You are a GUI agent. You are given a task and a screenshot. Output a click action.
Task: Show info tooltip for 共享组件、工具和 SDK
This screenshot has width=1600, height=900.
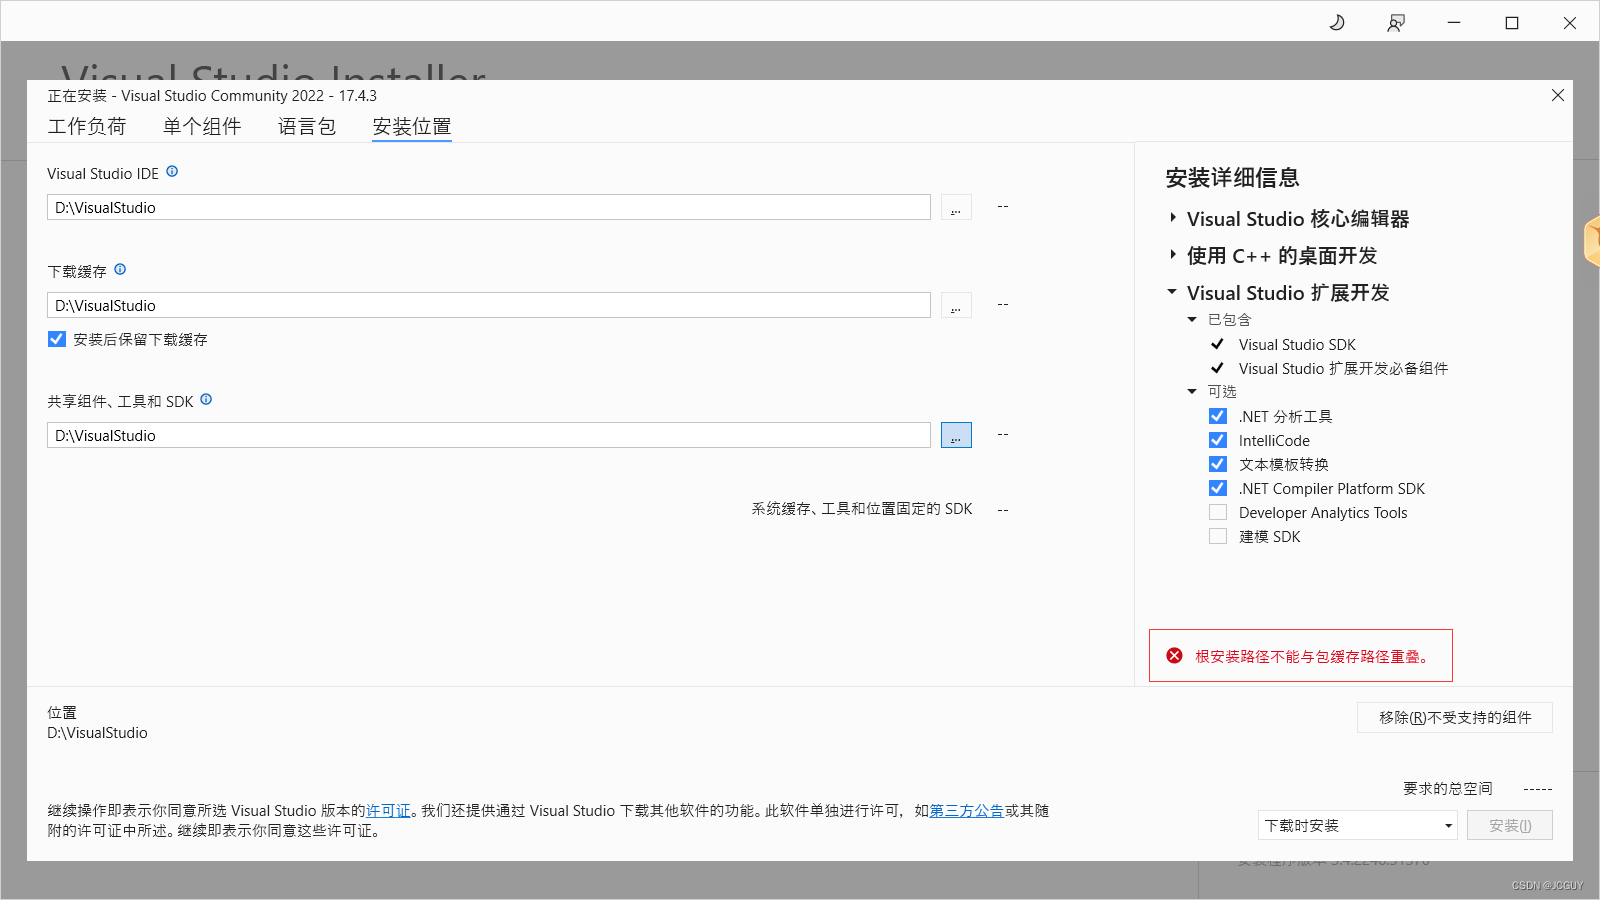pos(206,400)
